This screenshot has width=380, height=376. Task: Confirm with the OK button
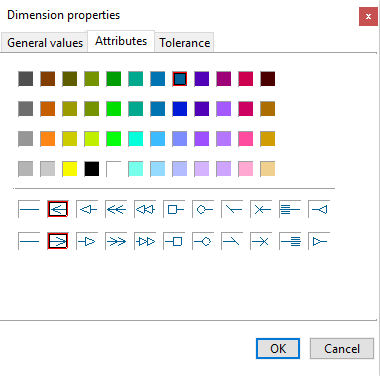coord(278,349)
